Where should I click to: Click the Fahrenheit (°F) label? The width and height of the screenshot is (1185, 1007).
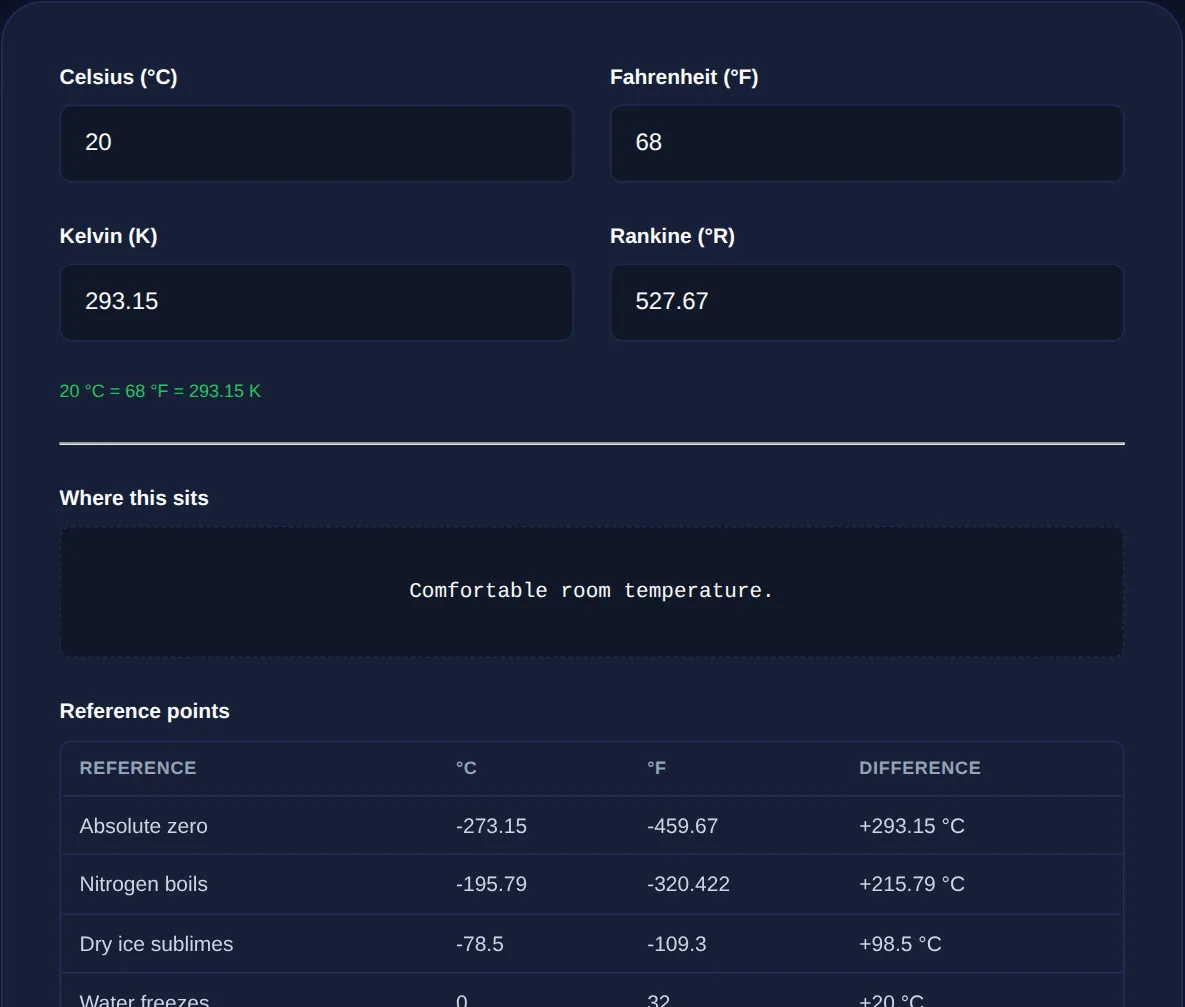tap(684, 77)
